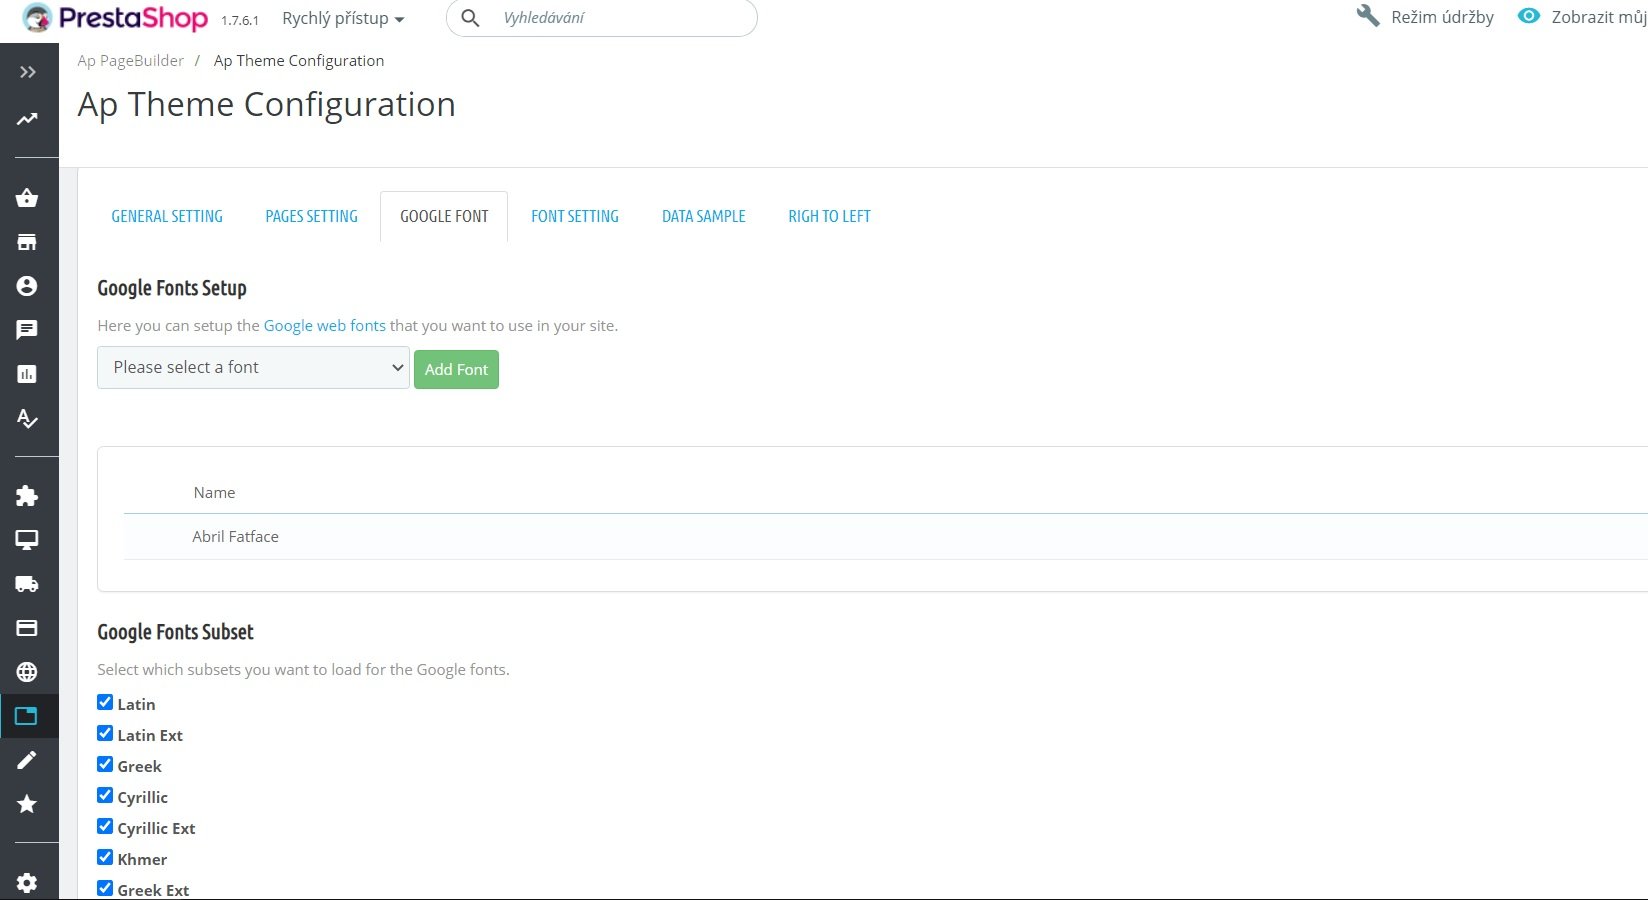Click Ap PageBuilder breadcrumb link
Viewport: 1648px width, 900px height.
(x=131, y=60)
